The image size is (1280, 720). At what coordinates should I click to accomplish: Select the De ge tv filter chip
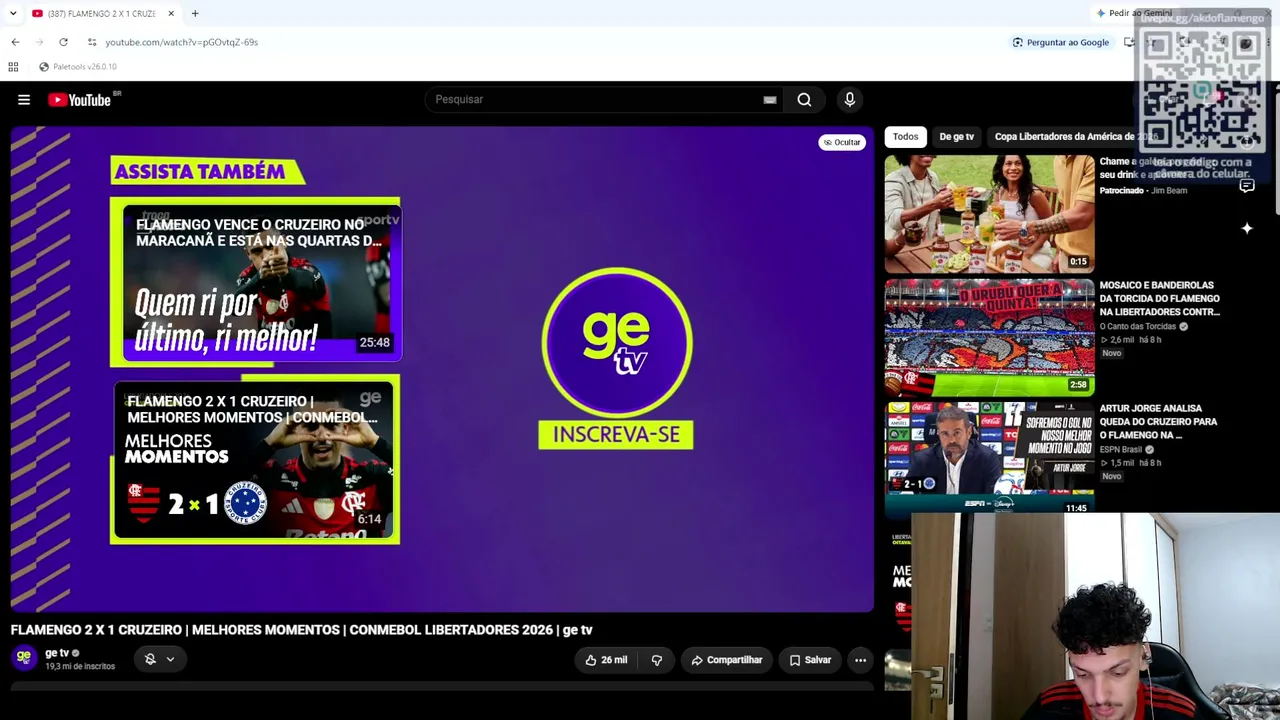click(x=956, y=137)
